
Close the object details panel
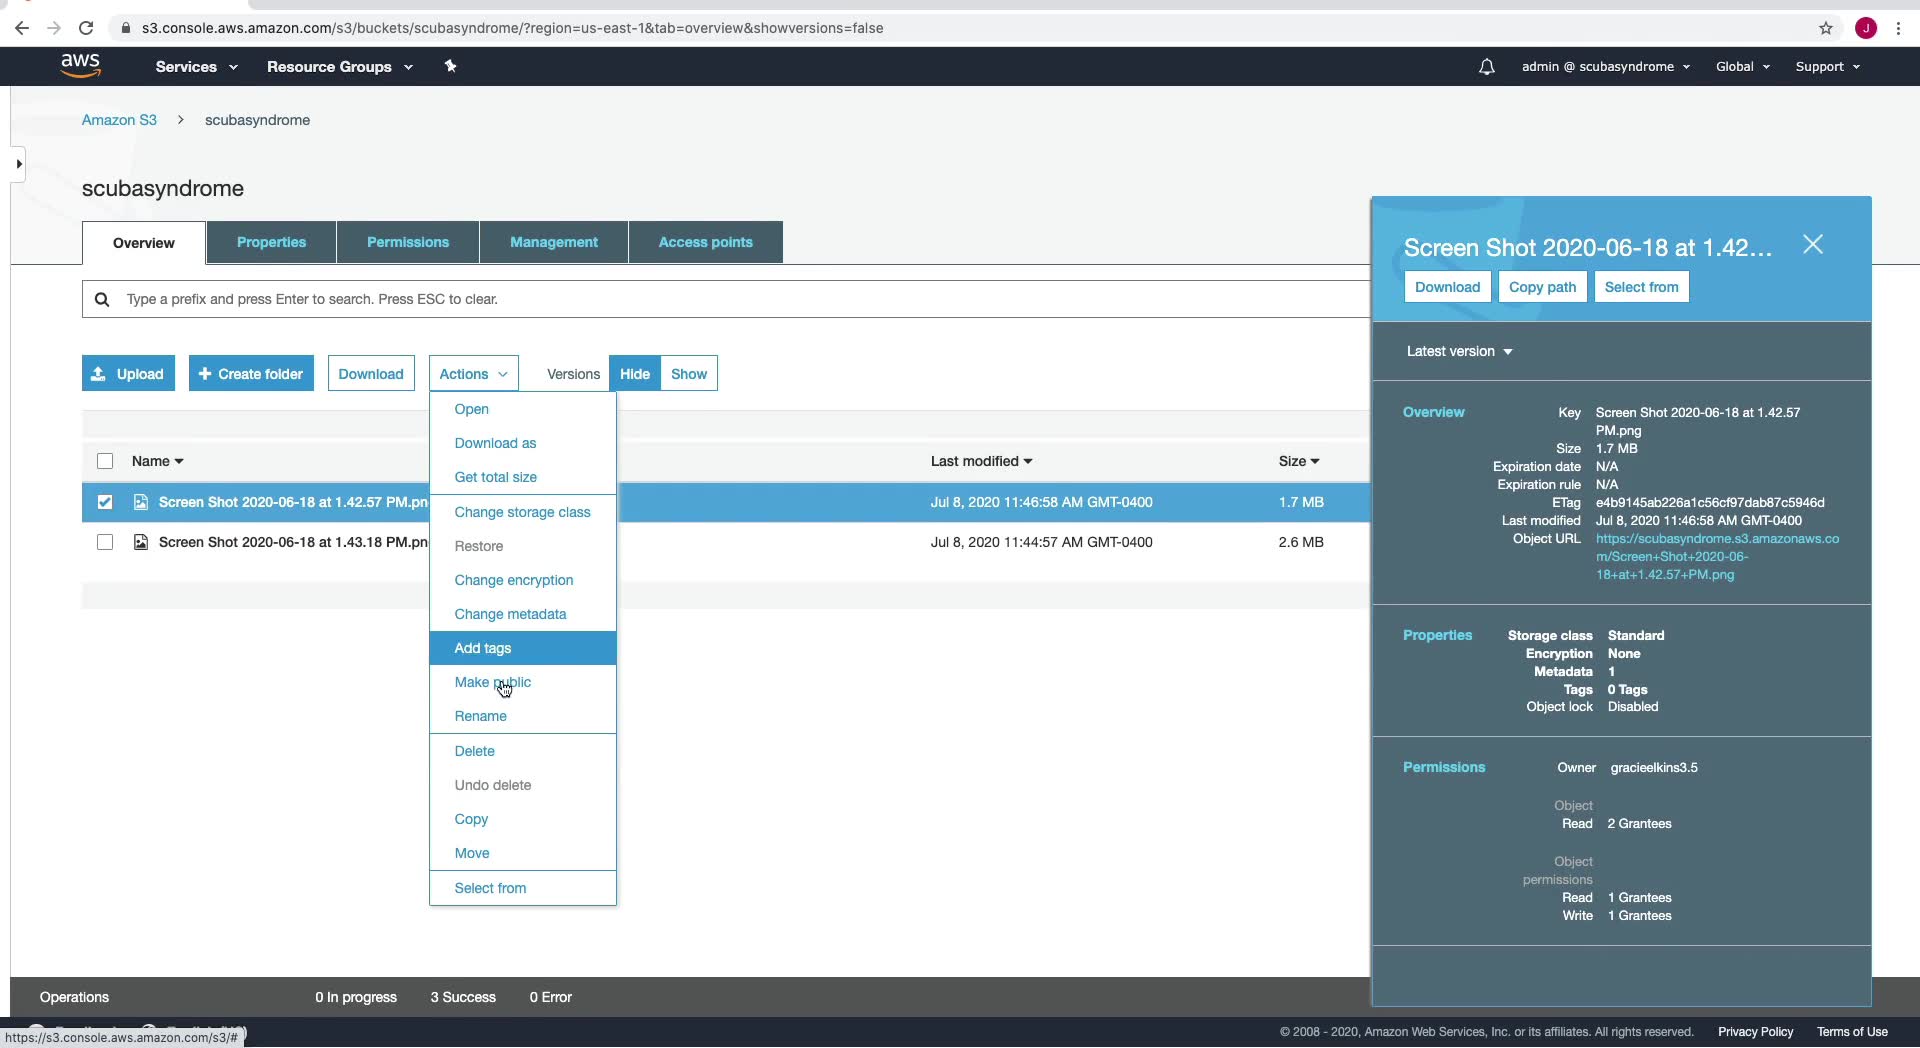pyautogui.click(x=1813, y=245)
